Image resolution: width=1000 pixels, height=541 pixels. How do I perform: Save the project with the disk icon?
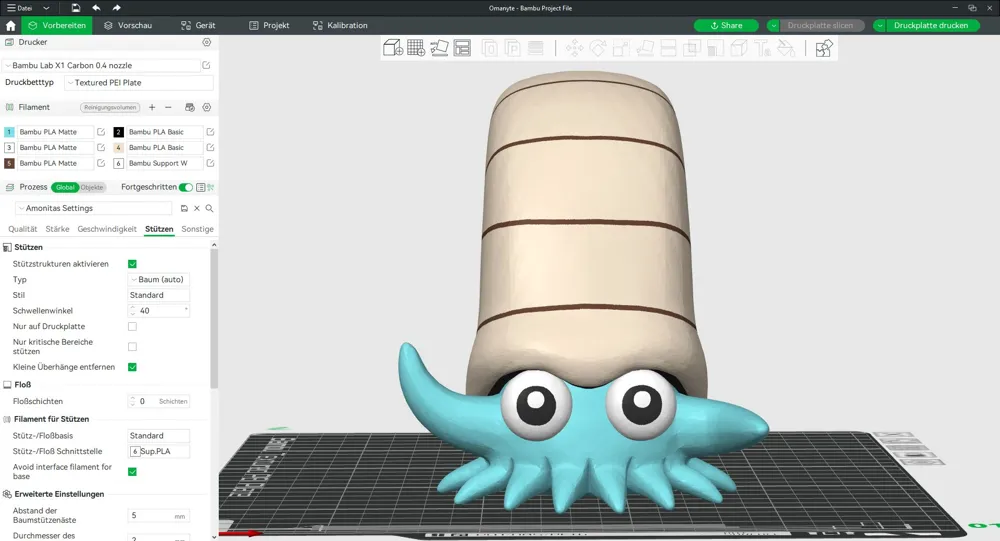[75, 8]
